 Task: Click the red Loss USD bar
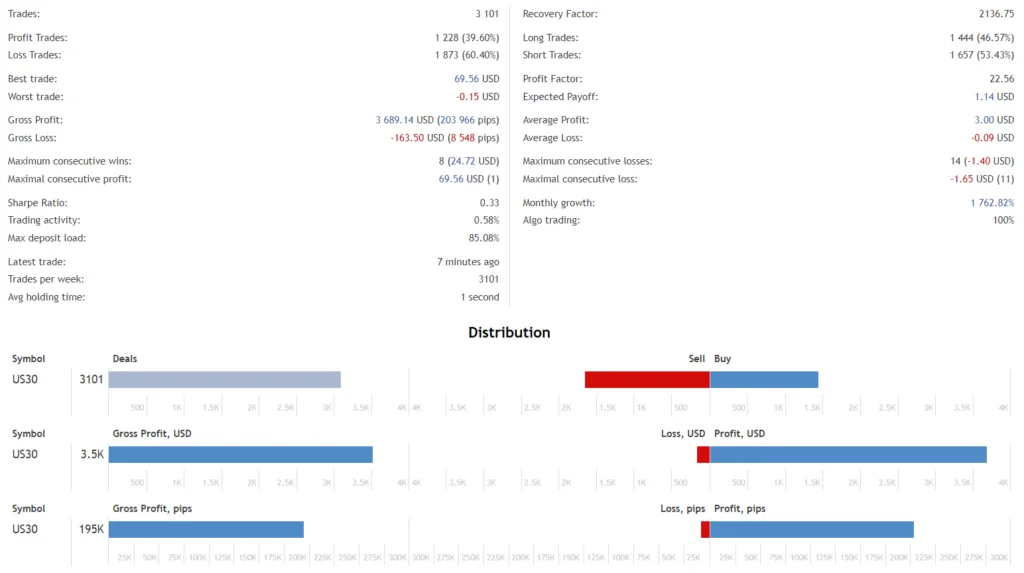tap(703, 454)
